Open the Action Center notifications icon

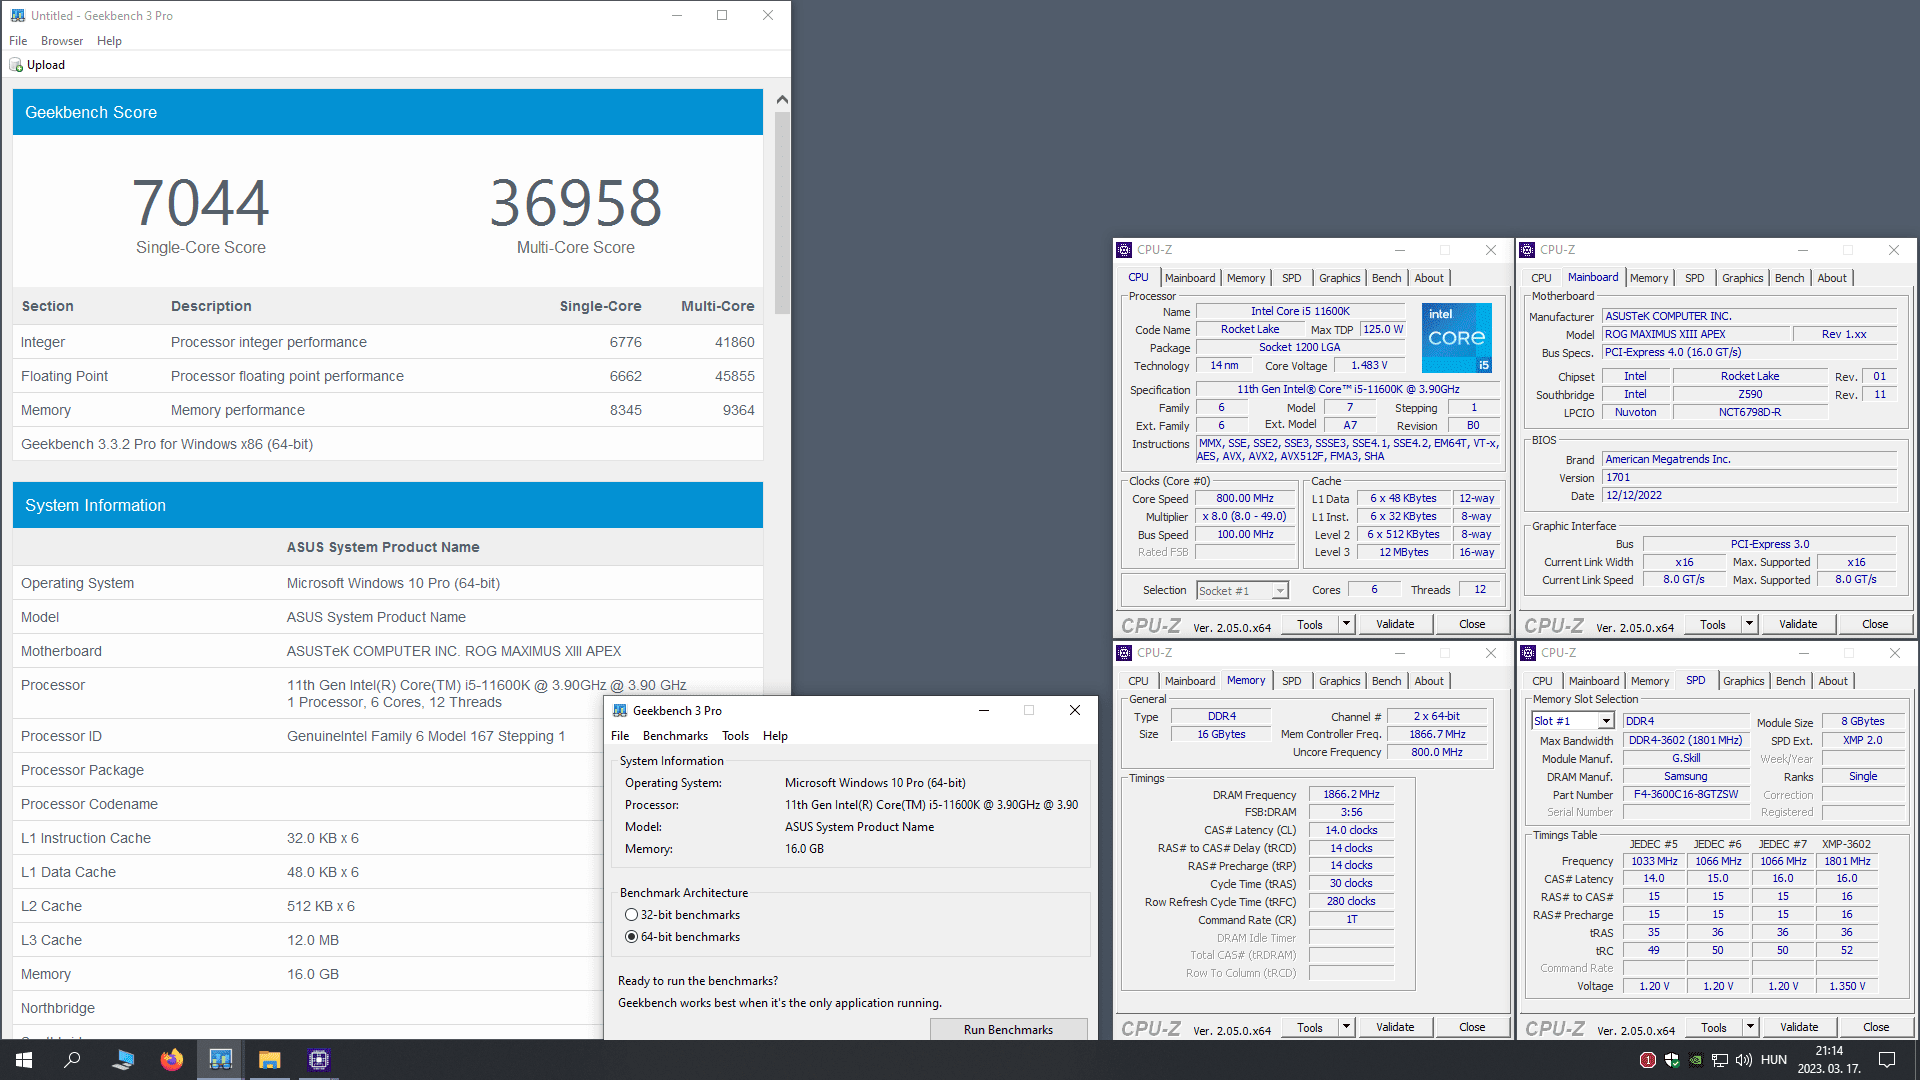pos(1887,1060)
